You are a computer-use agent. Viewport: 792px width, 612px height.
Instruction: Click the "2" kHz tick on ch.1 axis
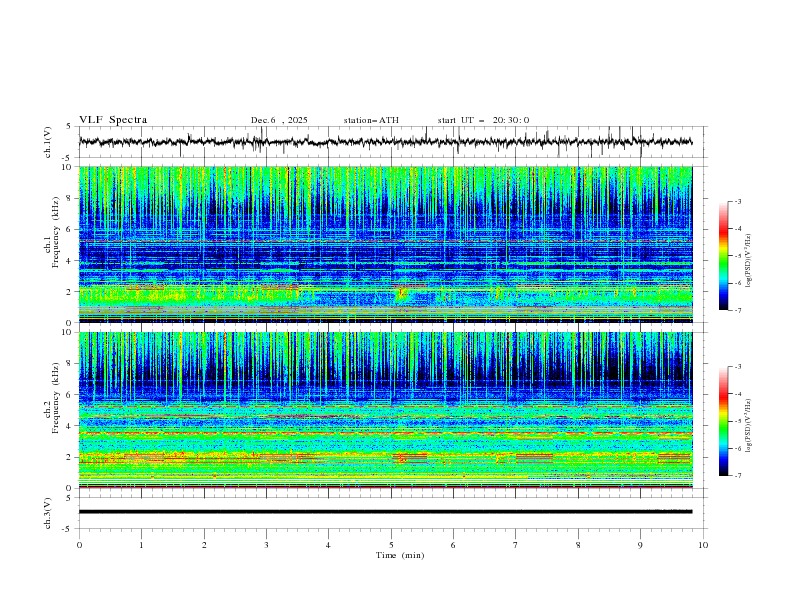click(x=70, y=292)
